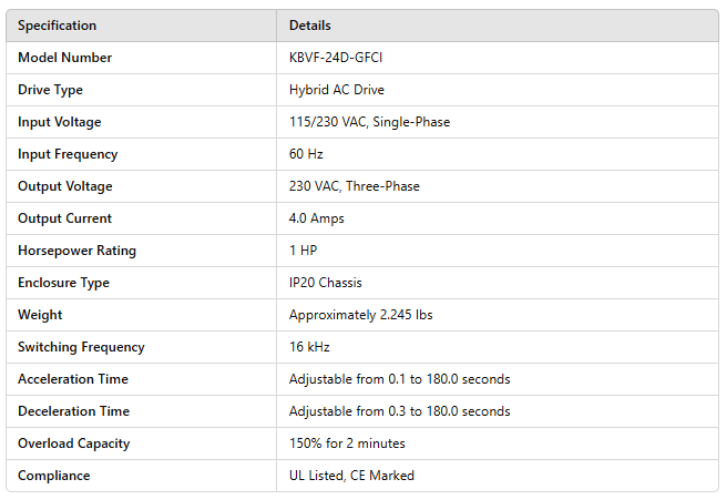Select the 115/230 VAC, Single-Phase text
The height and width of the screenshot is (500, 727).
369,122
